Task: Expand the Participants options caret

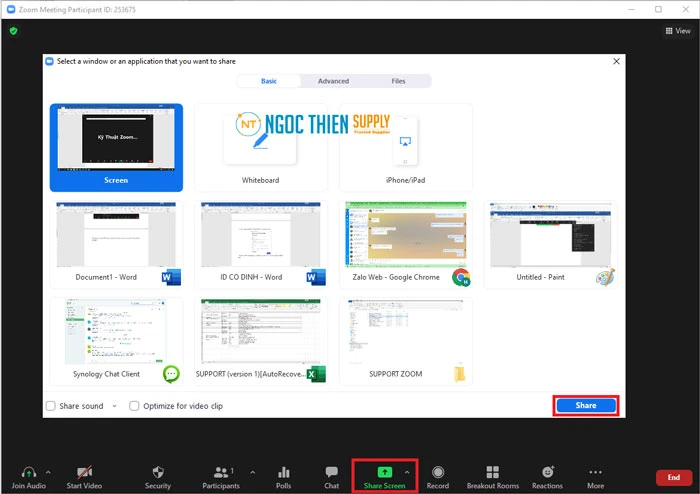Action: click(x=253, y=472)
